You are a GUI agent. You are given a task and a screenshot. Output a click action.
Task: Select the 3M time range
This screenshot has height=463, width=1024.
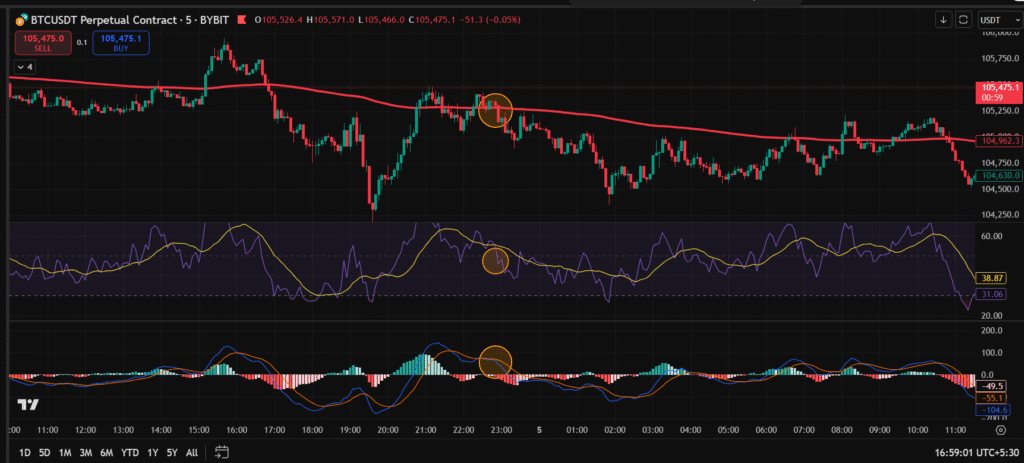[x=86, y=453]
